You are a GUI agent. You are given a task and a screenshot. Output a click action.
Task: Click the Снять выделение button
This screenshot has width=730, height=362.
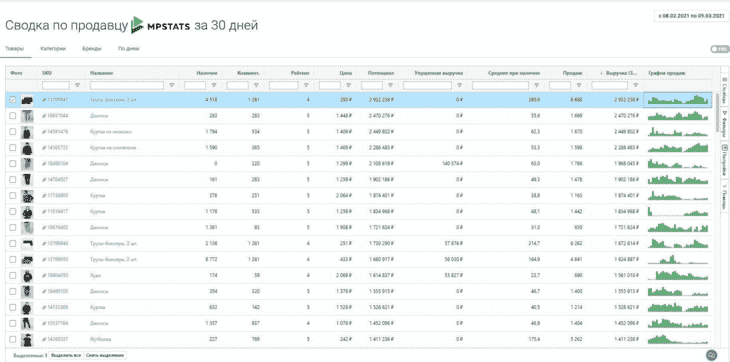[105, 355]
